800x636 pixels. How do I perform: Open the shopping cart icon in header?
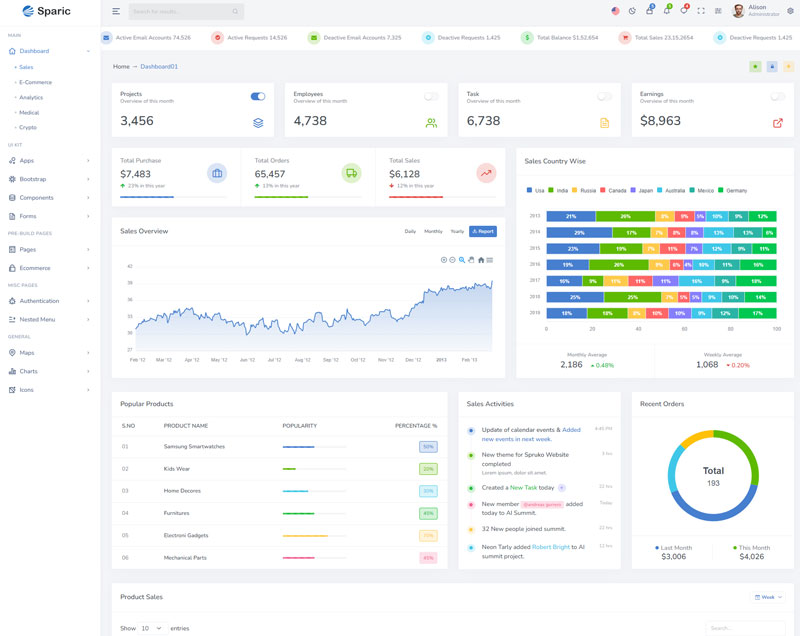(x=649, y=11)
